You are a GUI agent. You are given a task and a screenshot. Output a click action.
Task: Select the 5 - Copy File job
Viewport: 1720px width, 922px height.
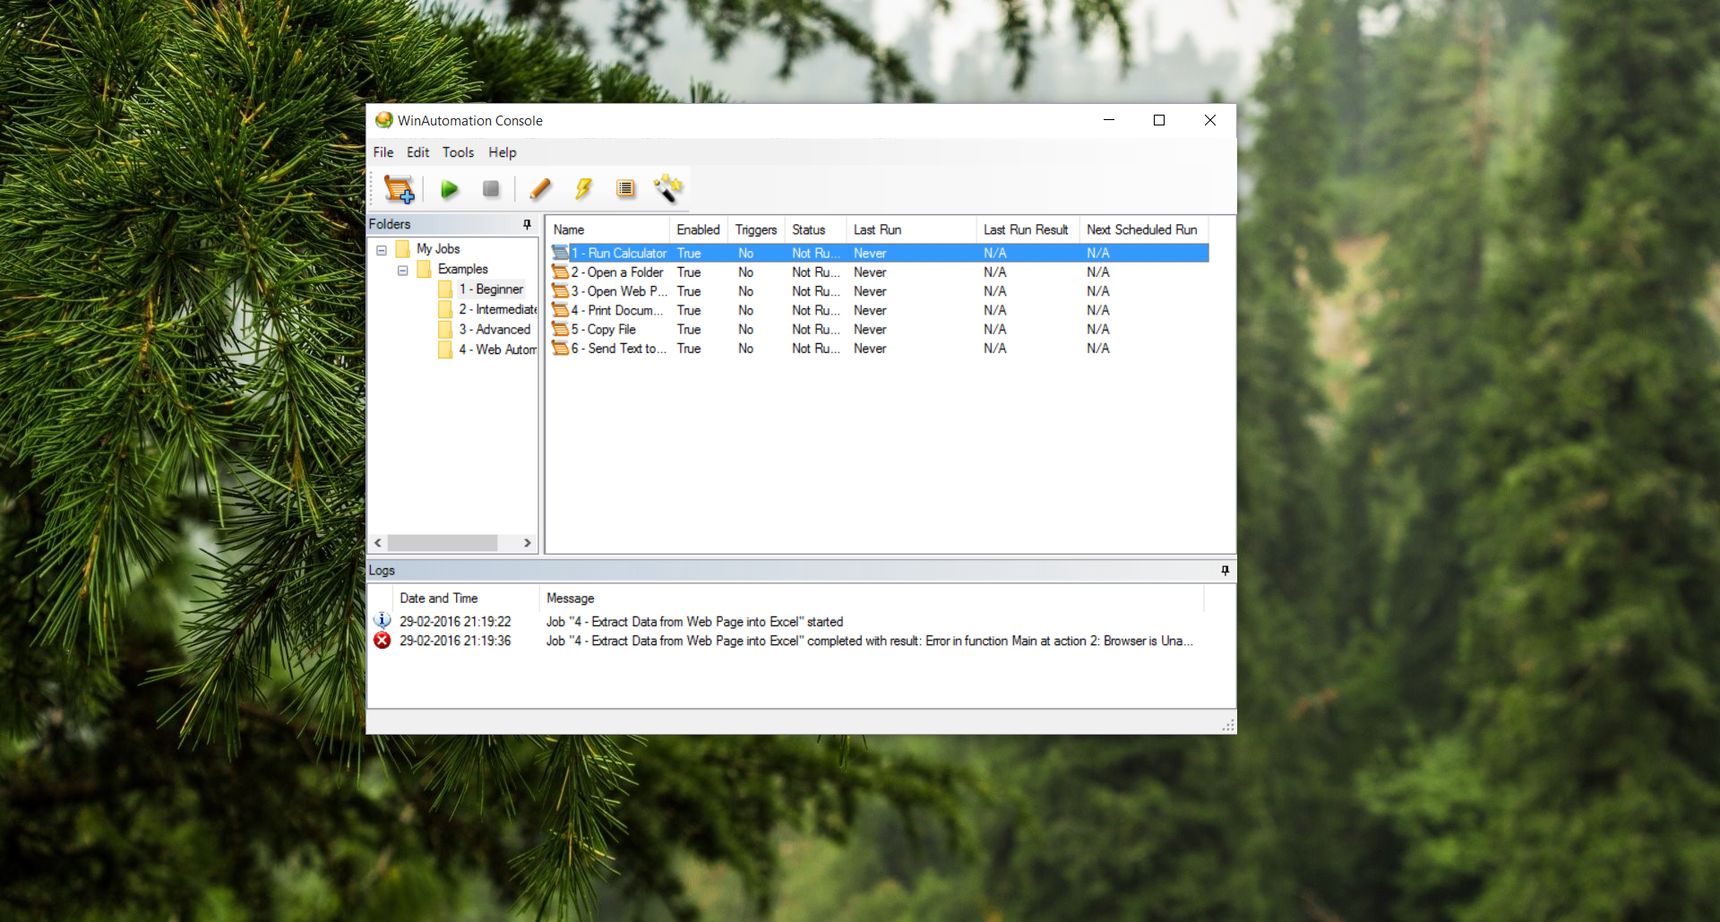coord(880,329)
